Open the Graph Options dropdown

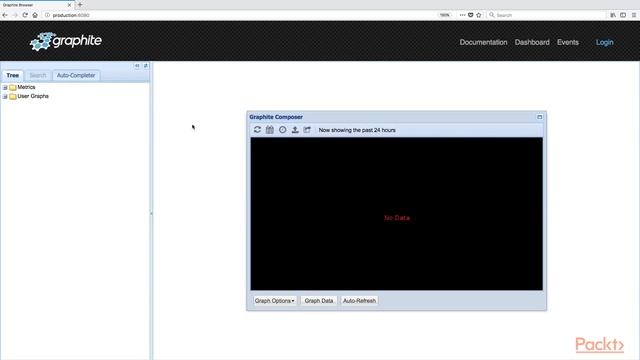click(x=275, y=301)
